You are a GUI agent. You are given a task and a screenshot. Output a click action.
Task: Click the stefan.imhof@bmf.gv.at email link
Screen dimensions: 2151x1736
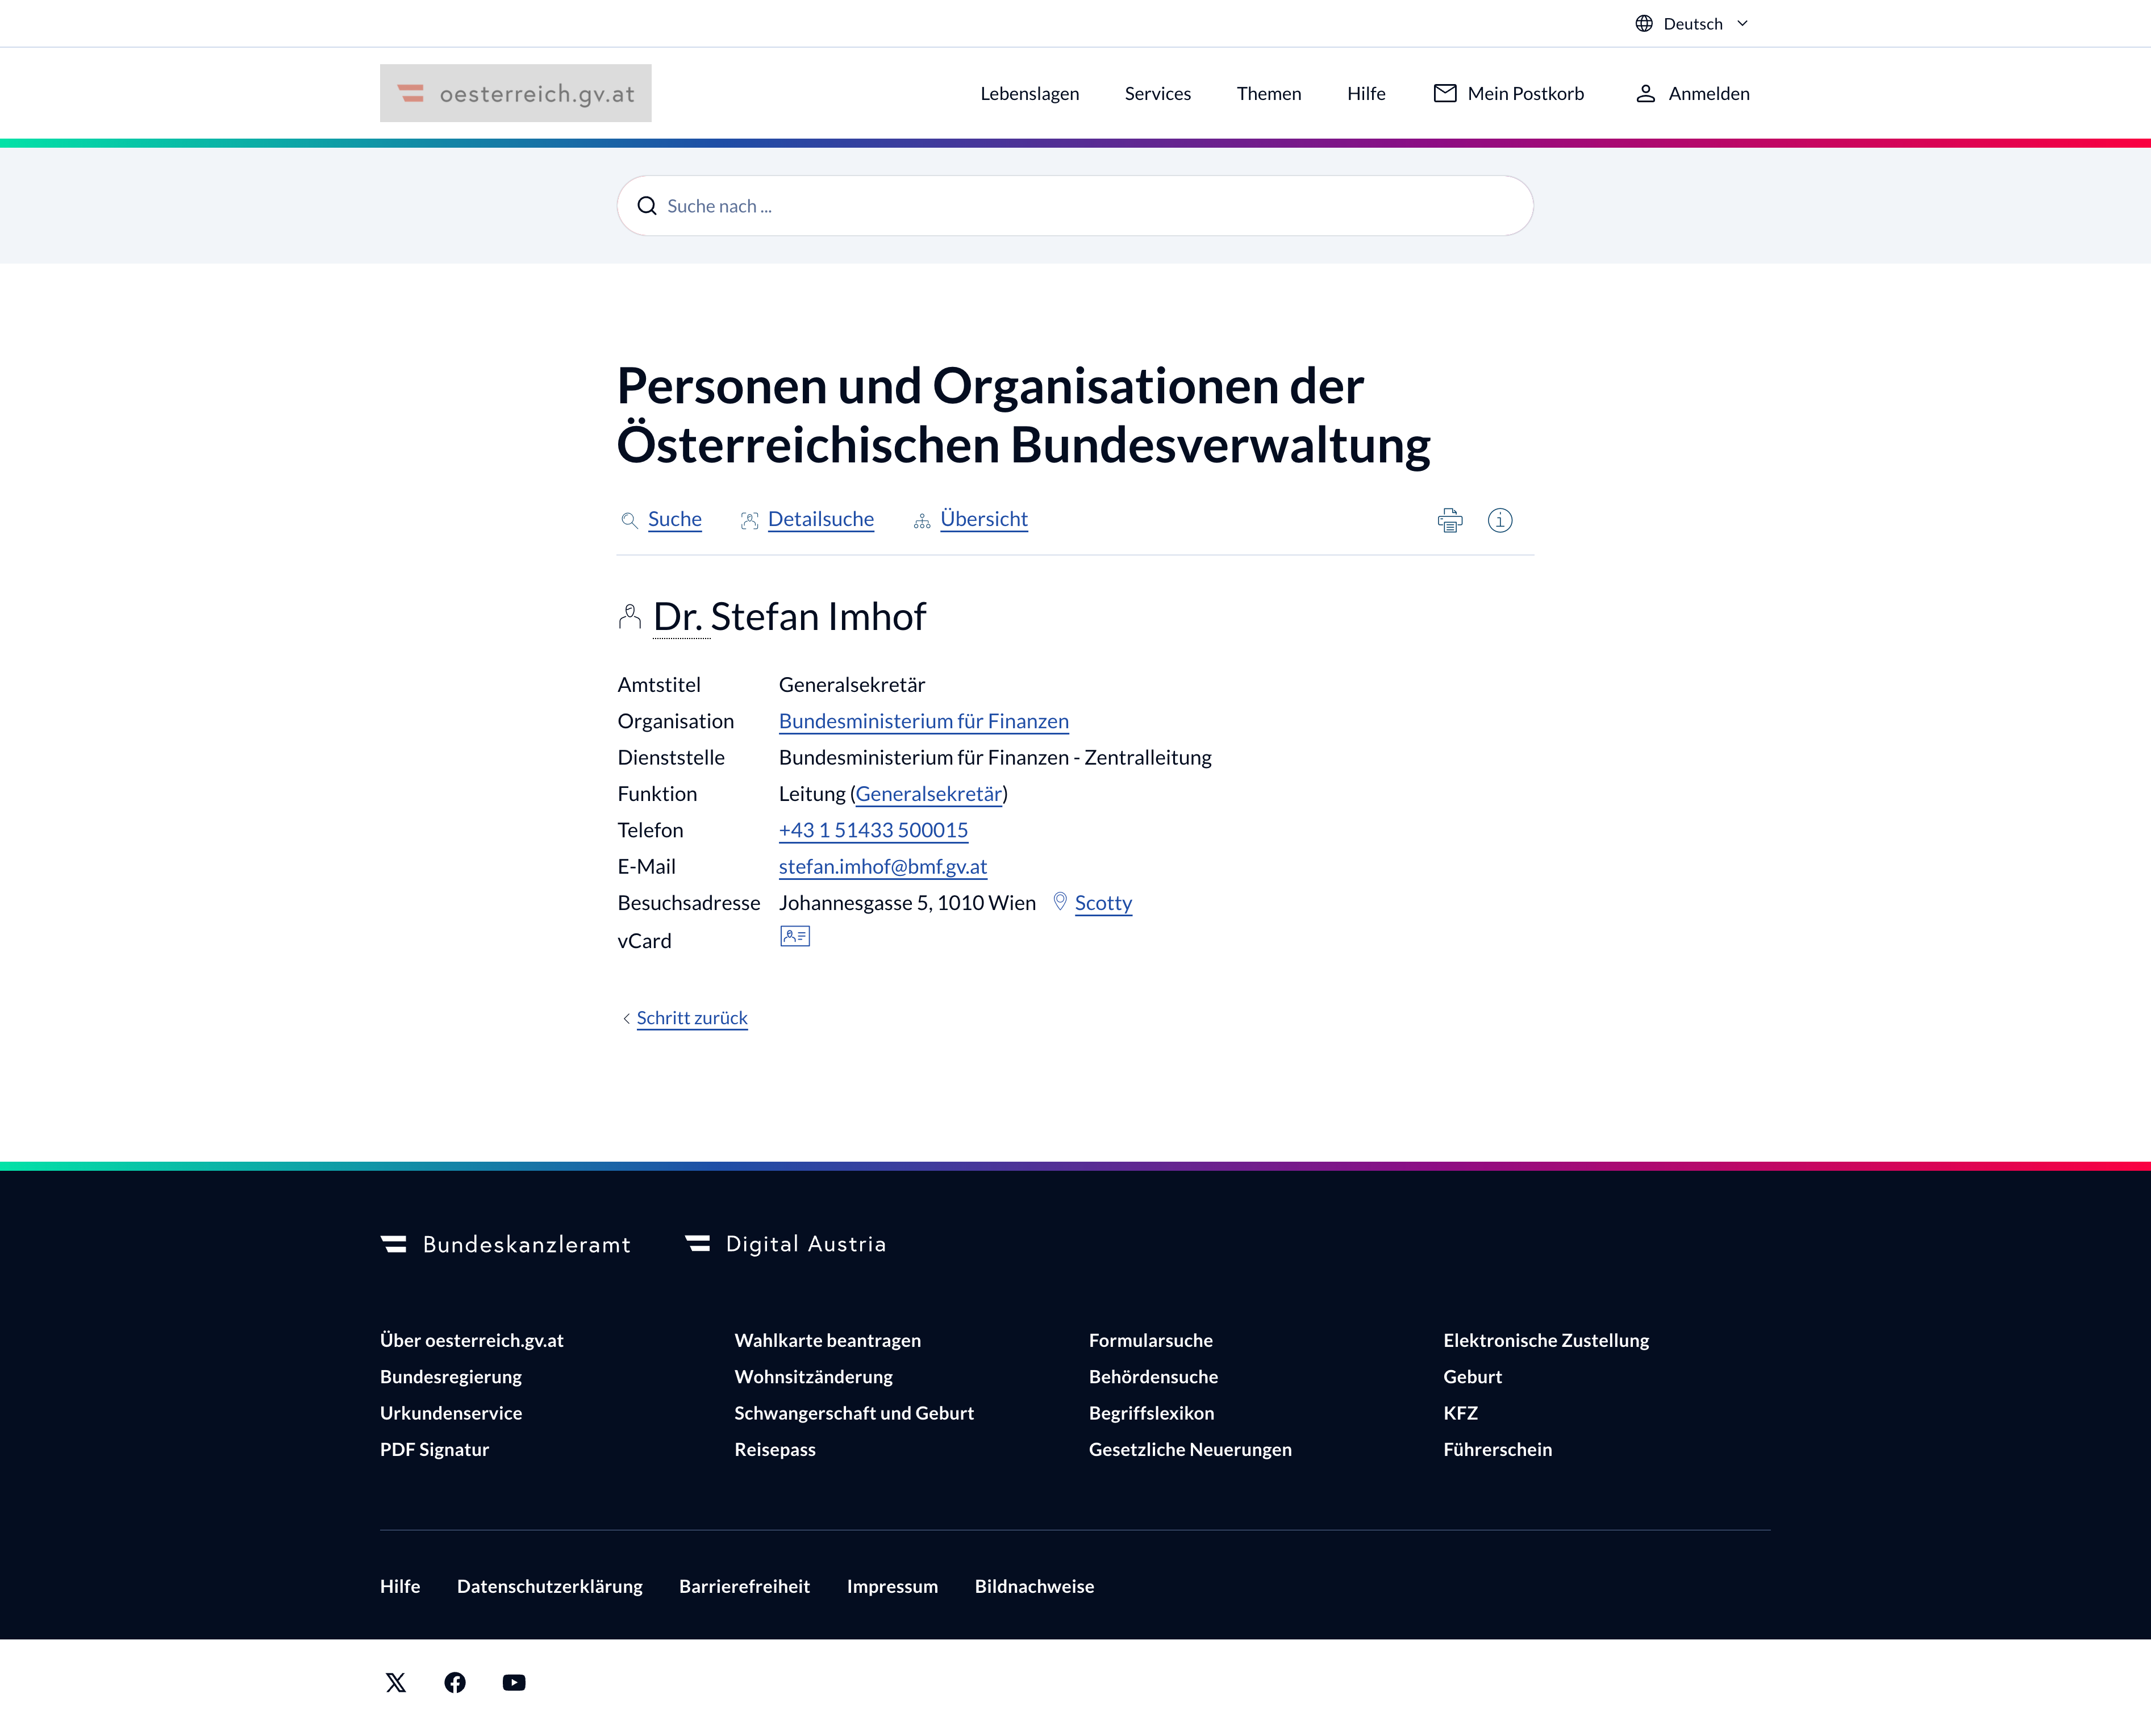(882, 866)
